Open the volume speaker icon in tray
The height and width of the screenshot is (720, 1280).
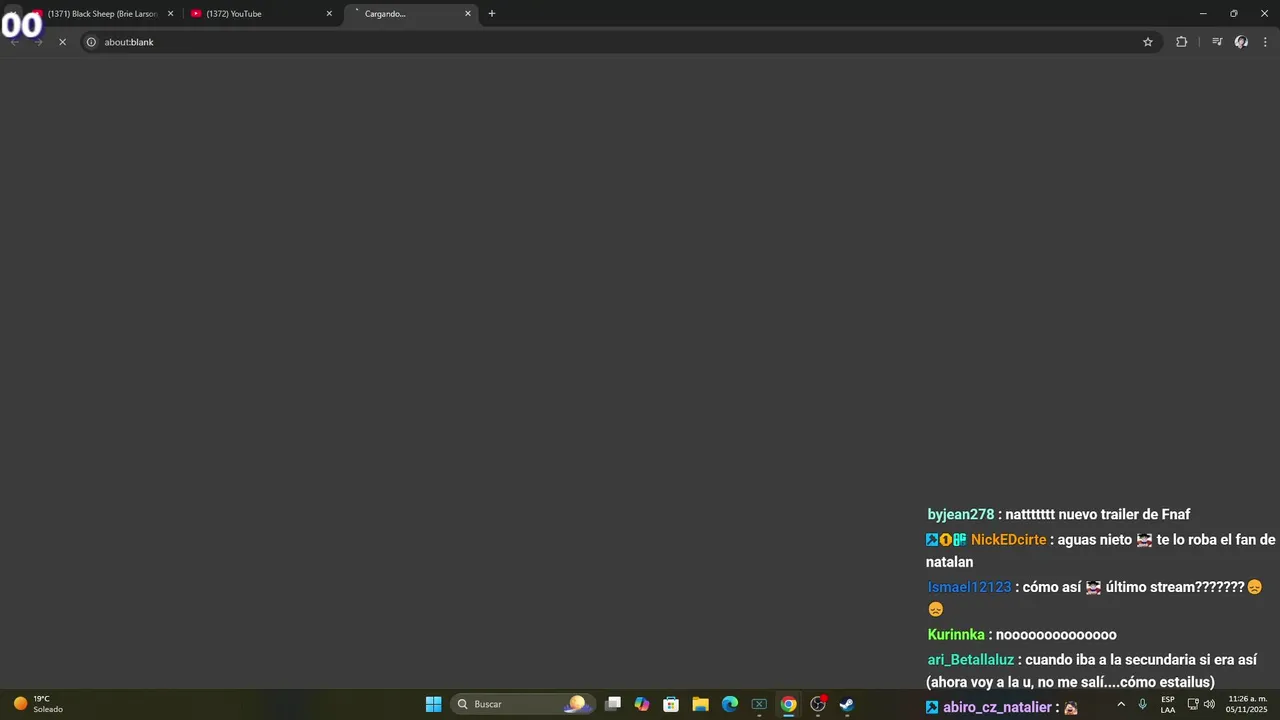1209,704
